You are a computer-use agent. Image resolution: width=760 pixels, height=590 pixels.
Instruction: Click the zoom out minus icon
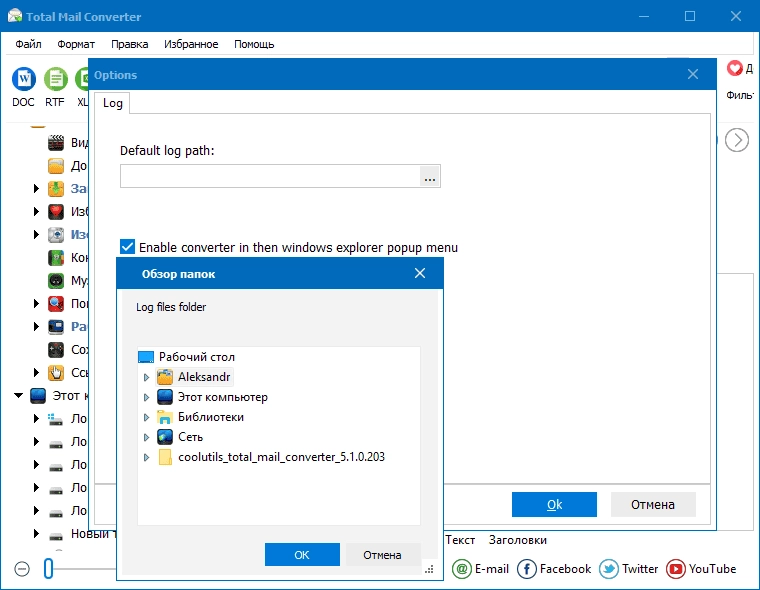pos(22,569)
